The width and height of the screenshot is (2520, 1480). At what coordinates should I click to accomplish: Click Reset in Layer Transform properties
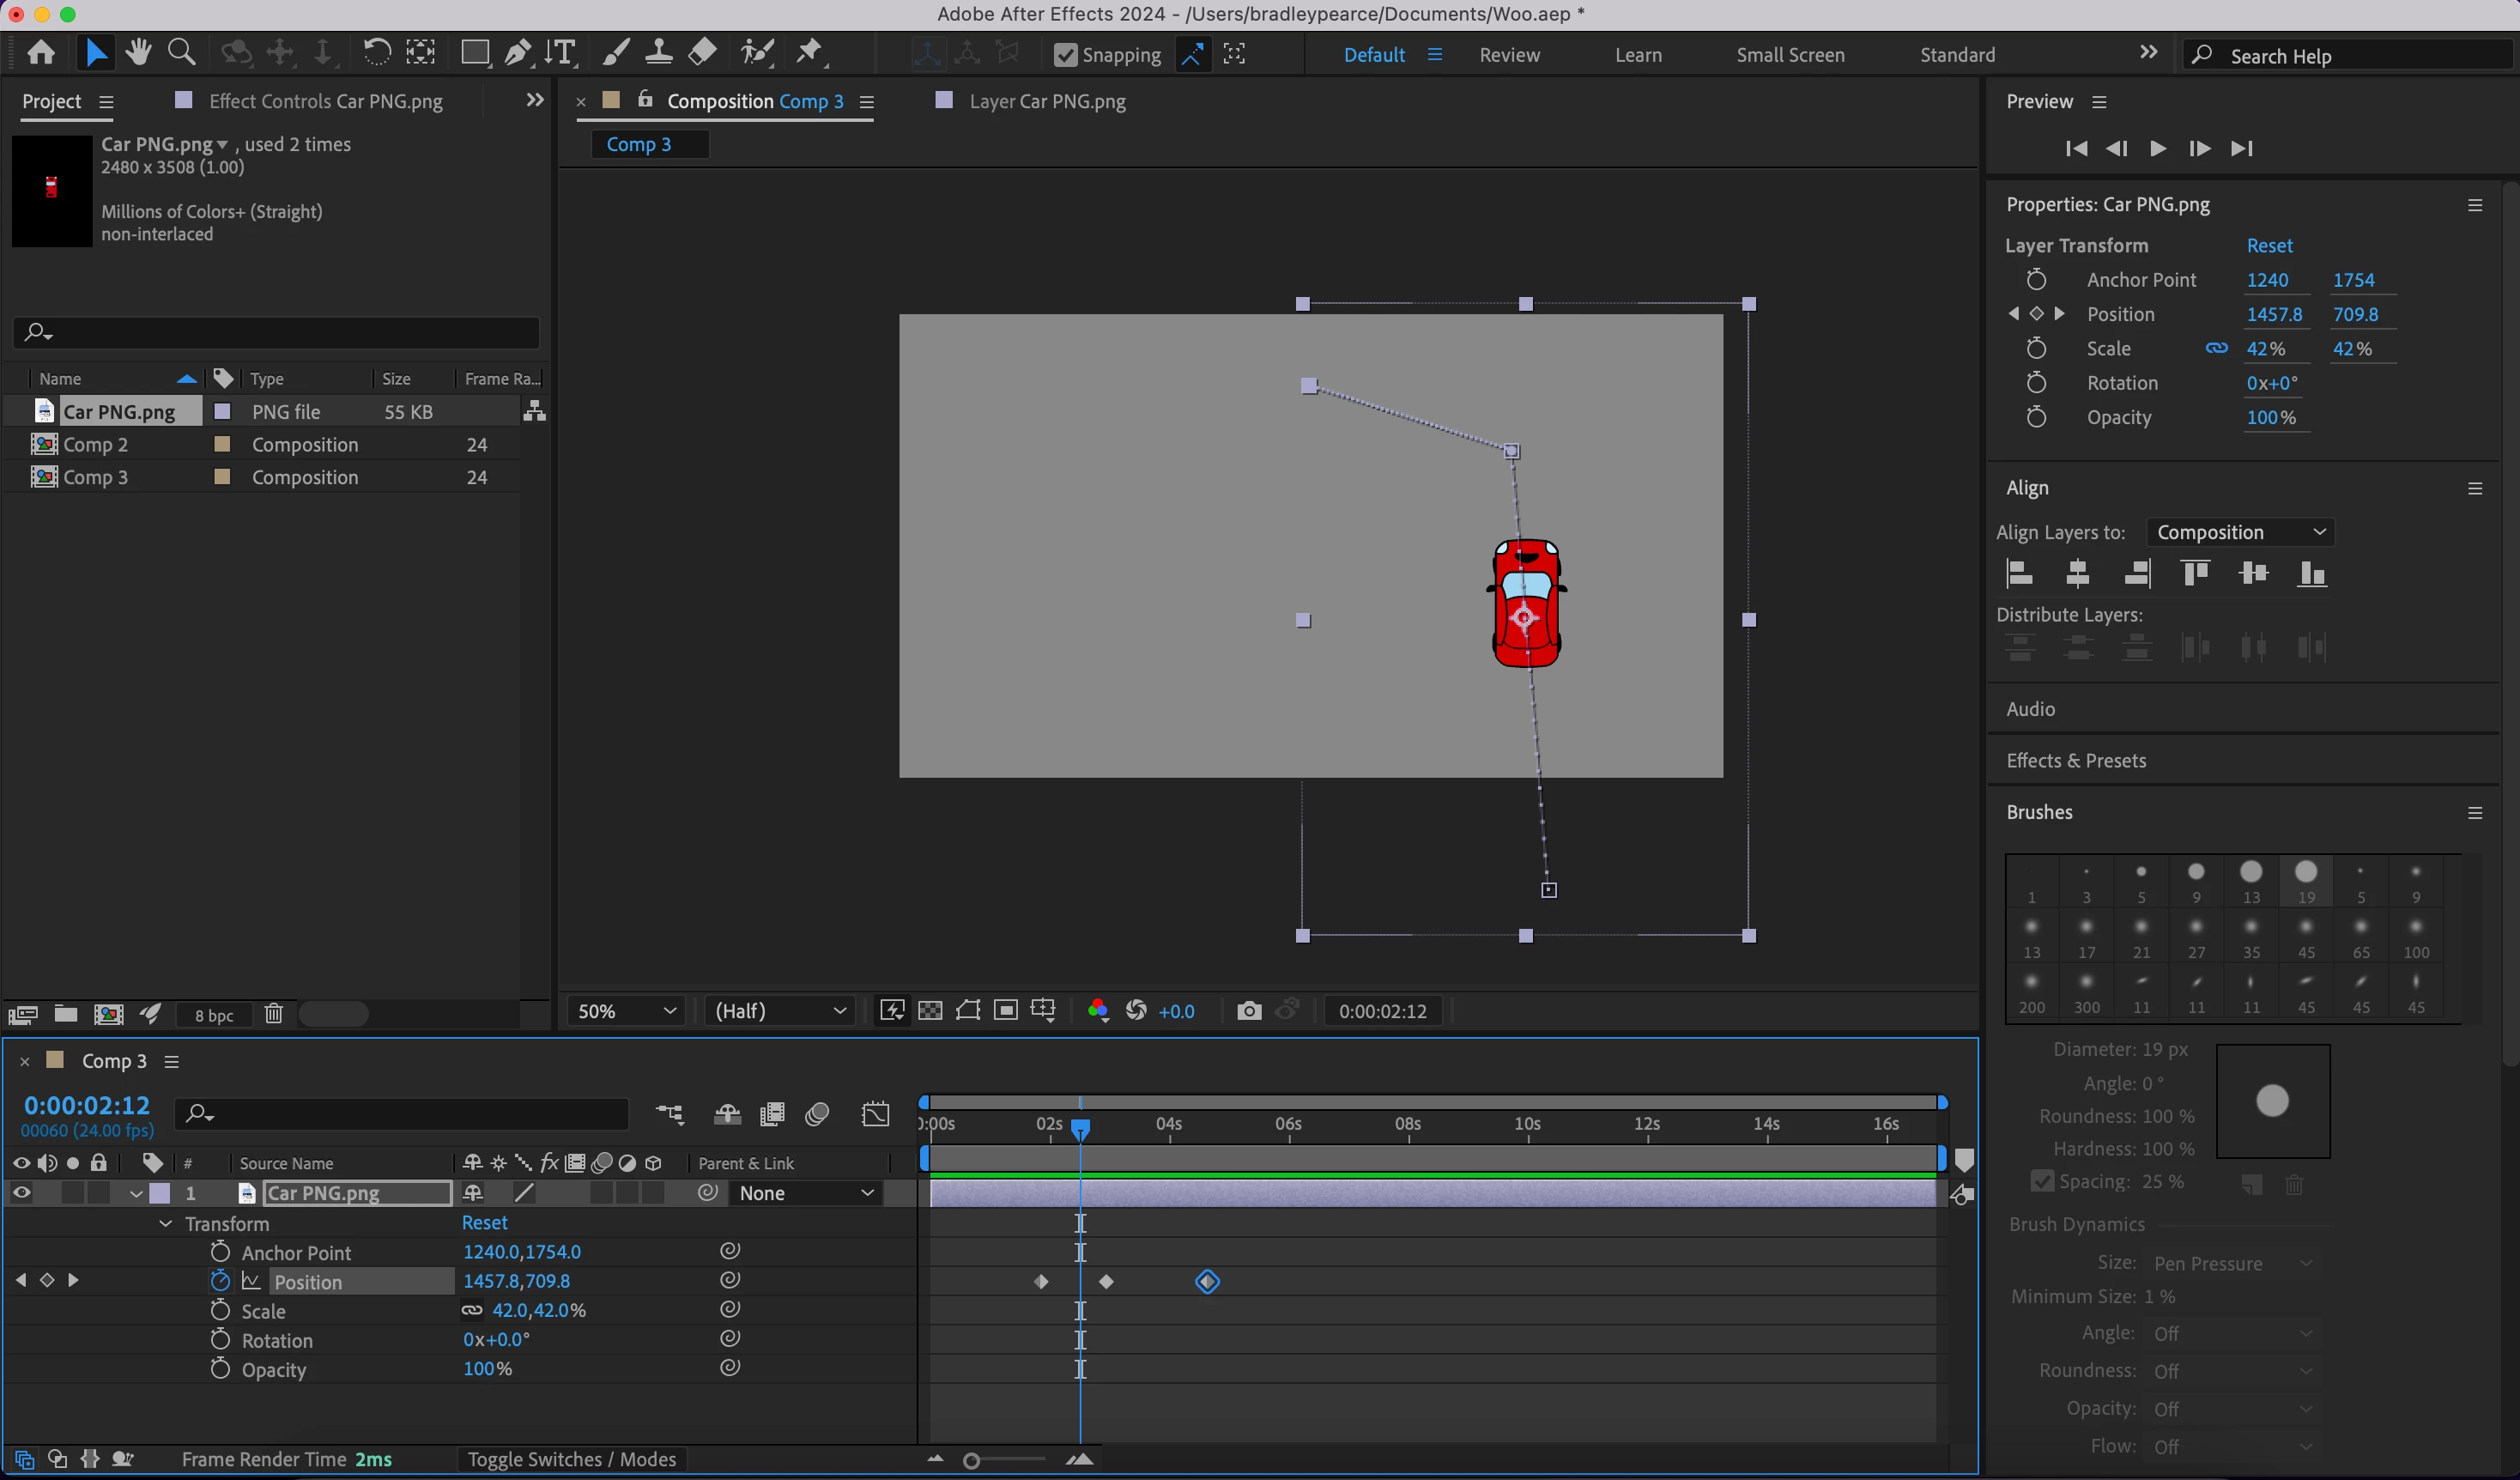(x=2269, y=246)
